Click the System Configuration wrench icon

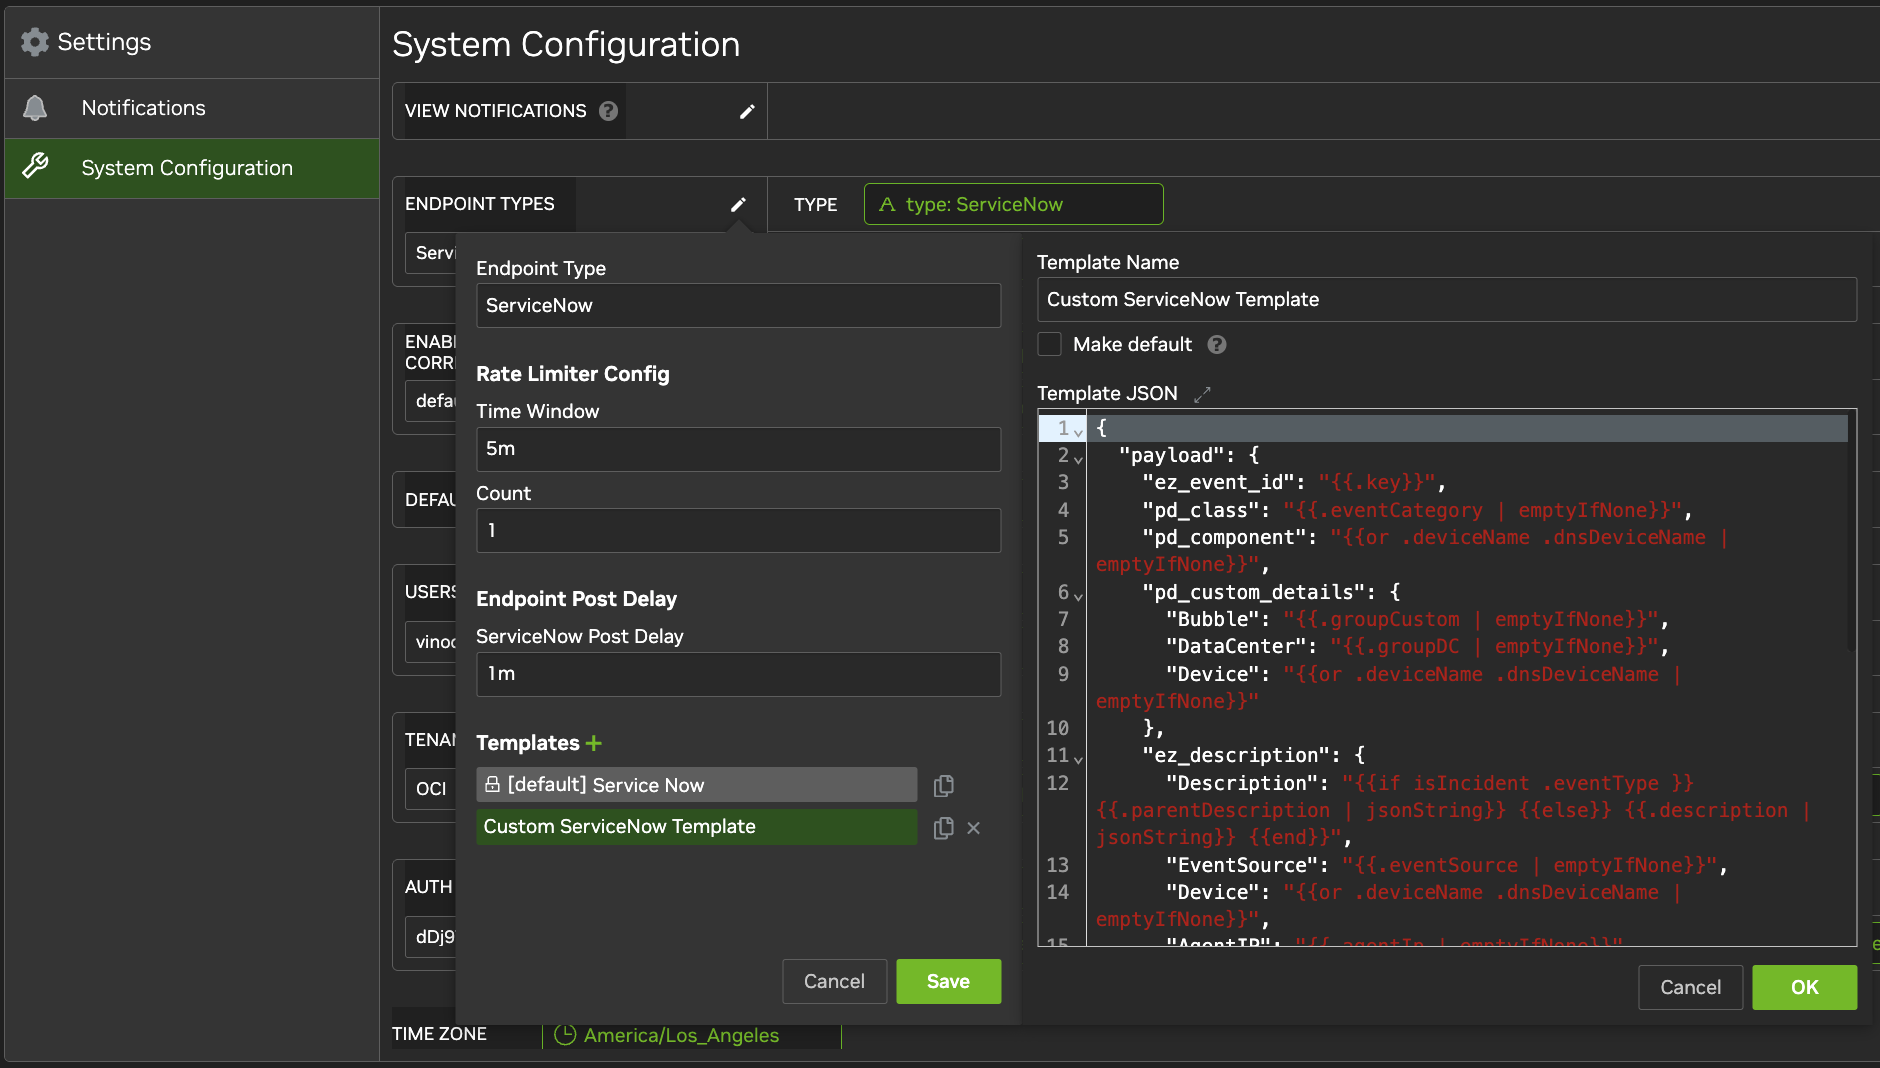(x=35, y=166)
